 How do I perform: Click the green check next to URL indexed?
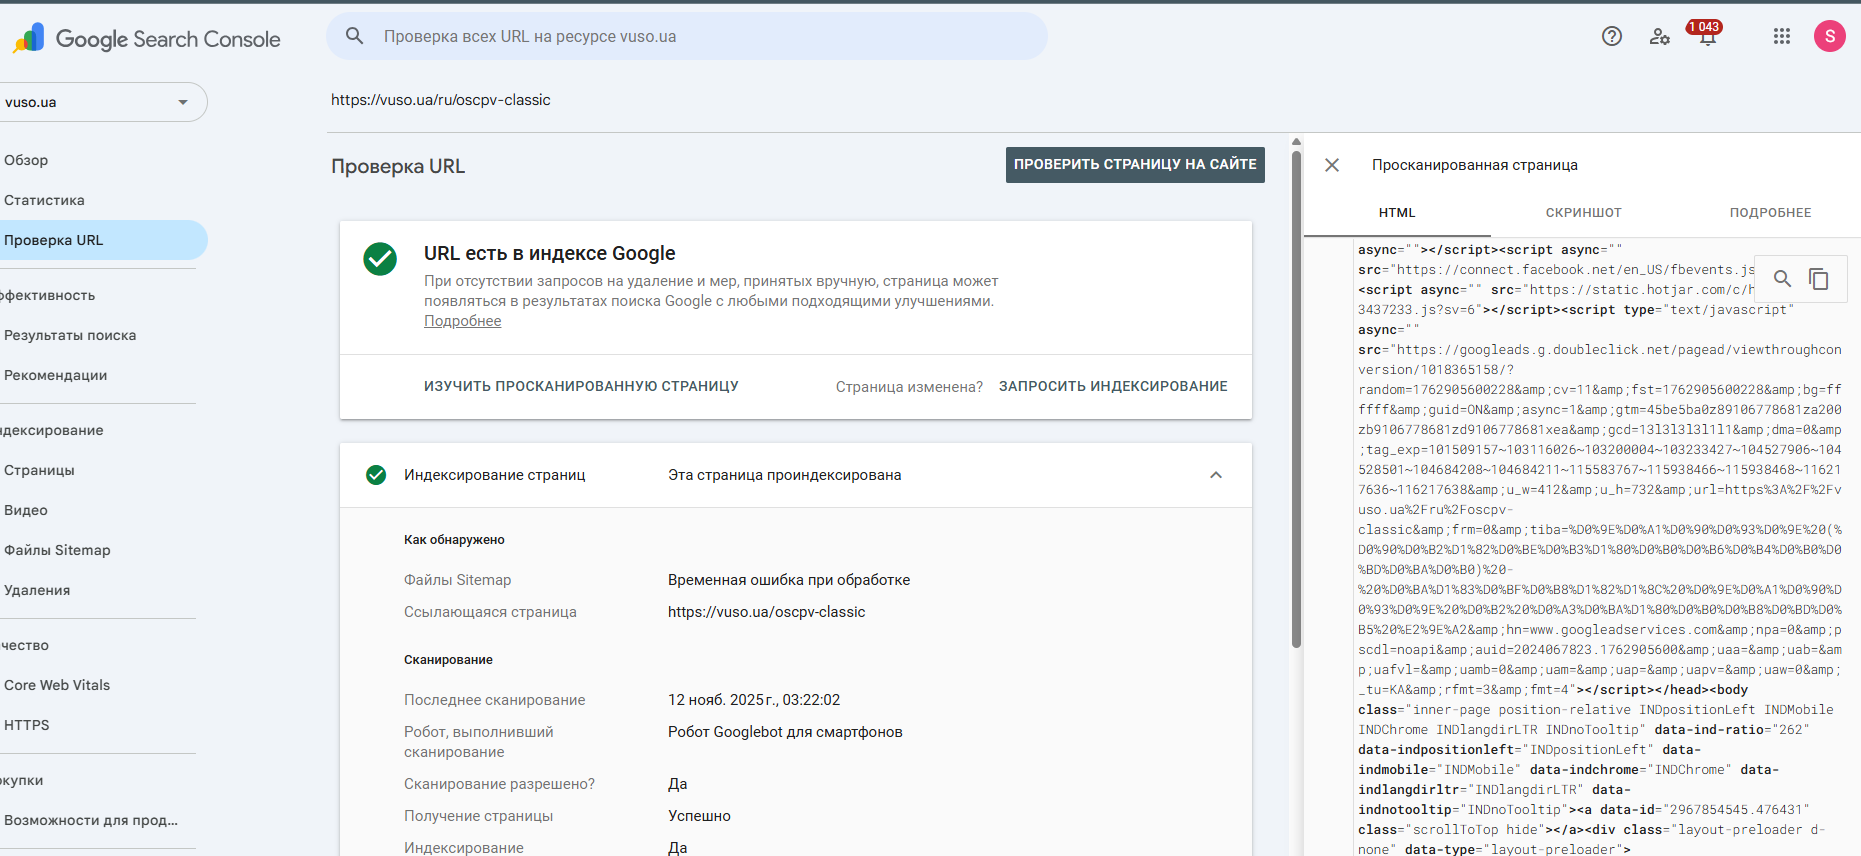(x=380, y=259)
